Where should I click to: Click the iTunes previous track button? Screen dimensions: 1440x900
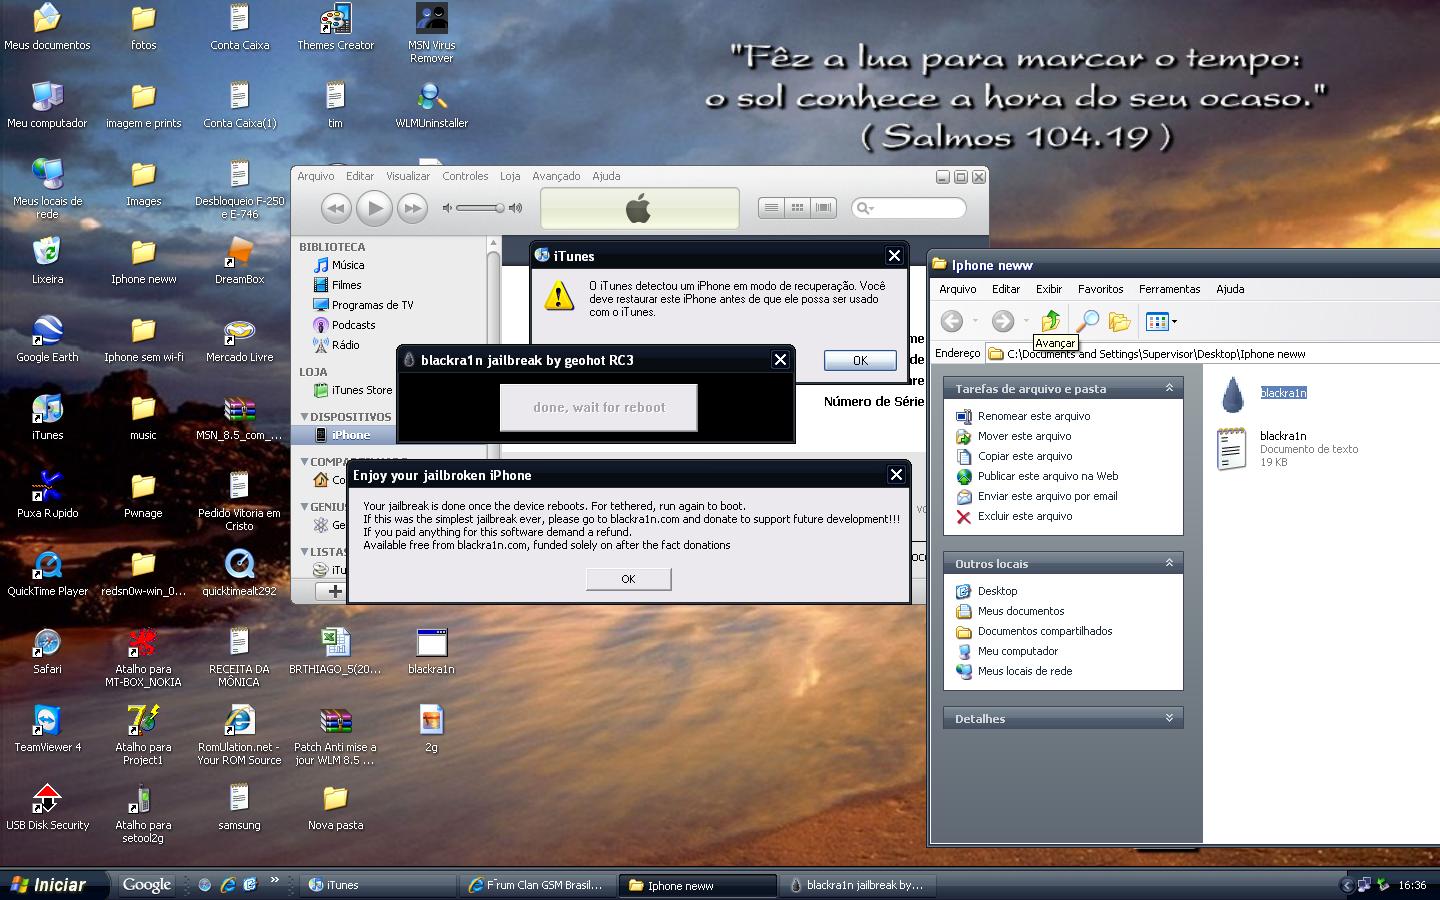point(336,208)
